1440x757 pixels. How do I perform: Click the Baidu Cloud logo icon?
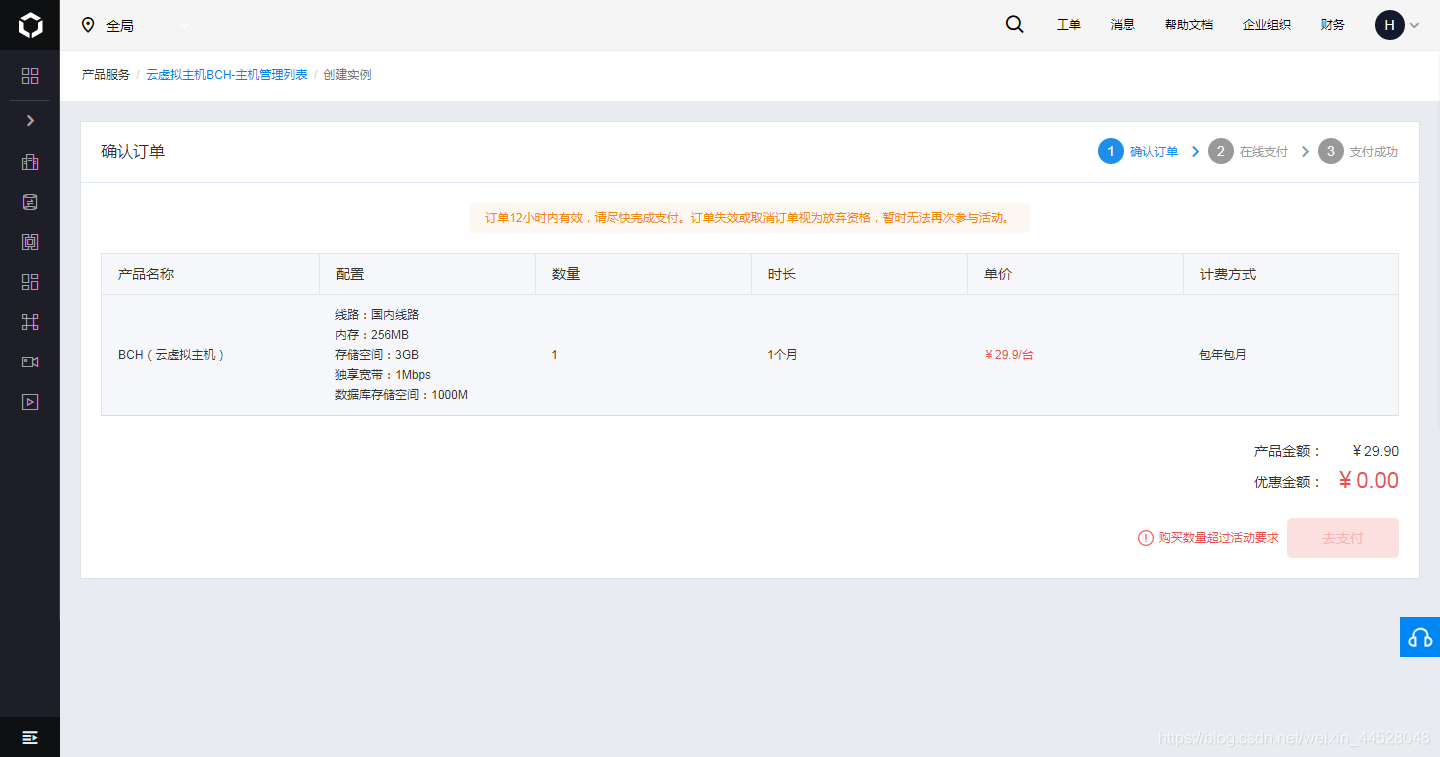[30, 25]
